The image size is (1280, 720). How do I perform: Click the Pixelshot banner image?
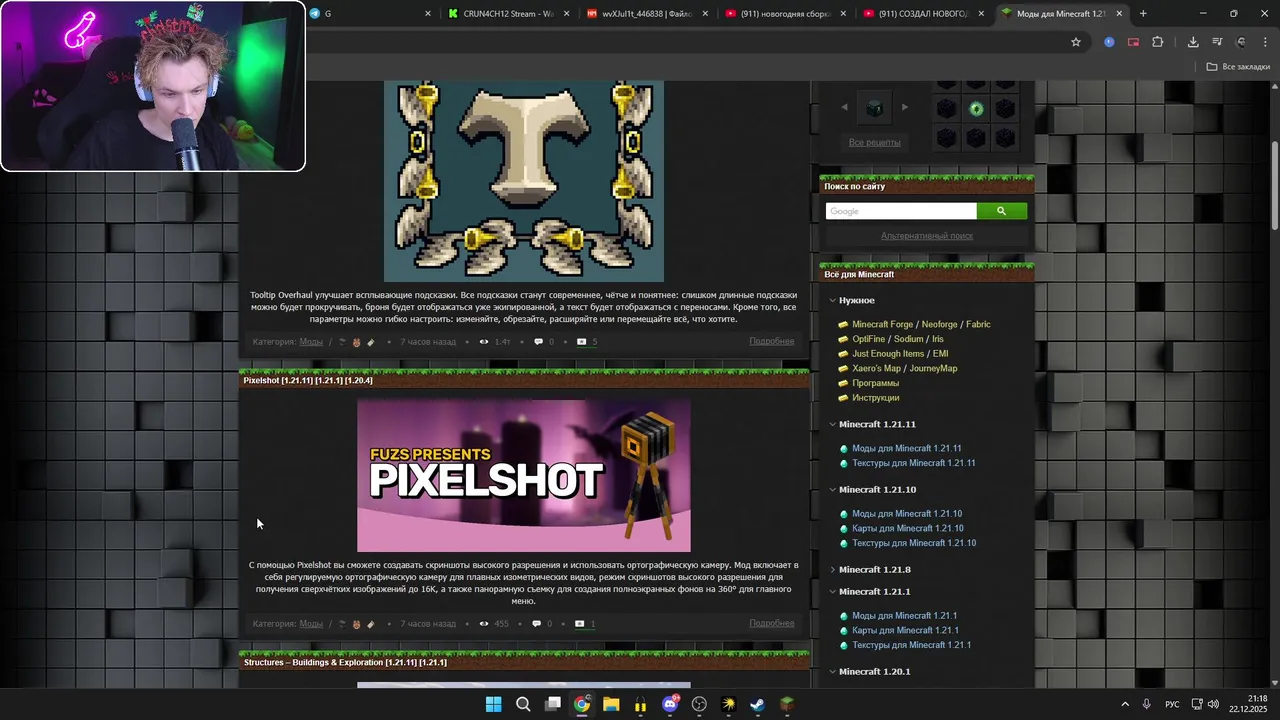[x=523, y=476]
